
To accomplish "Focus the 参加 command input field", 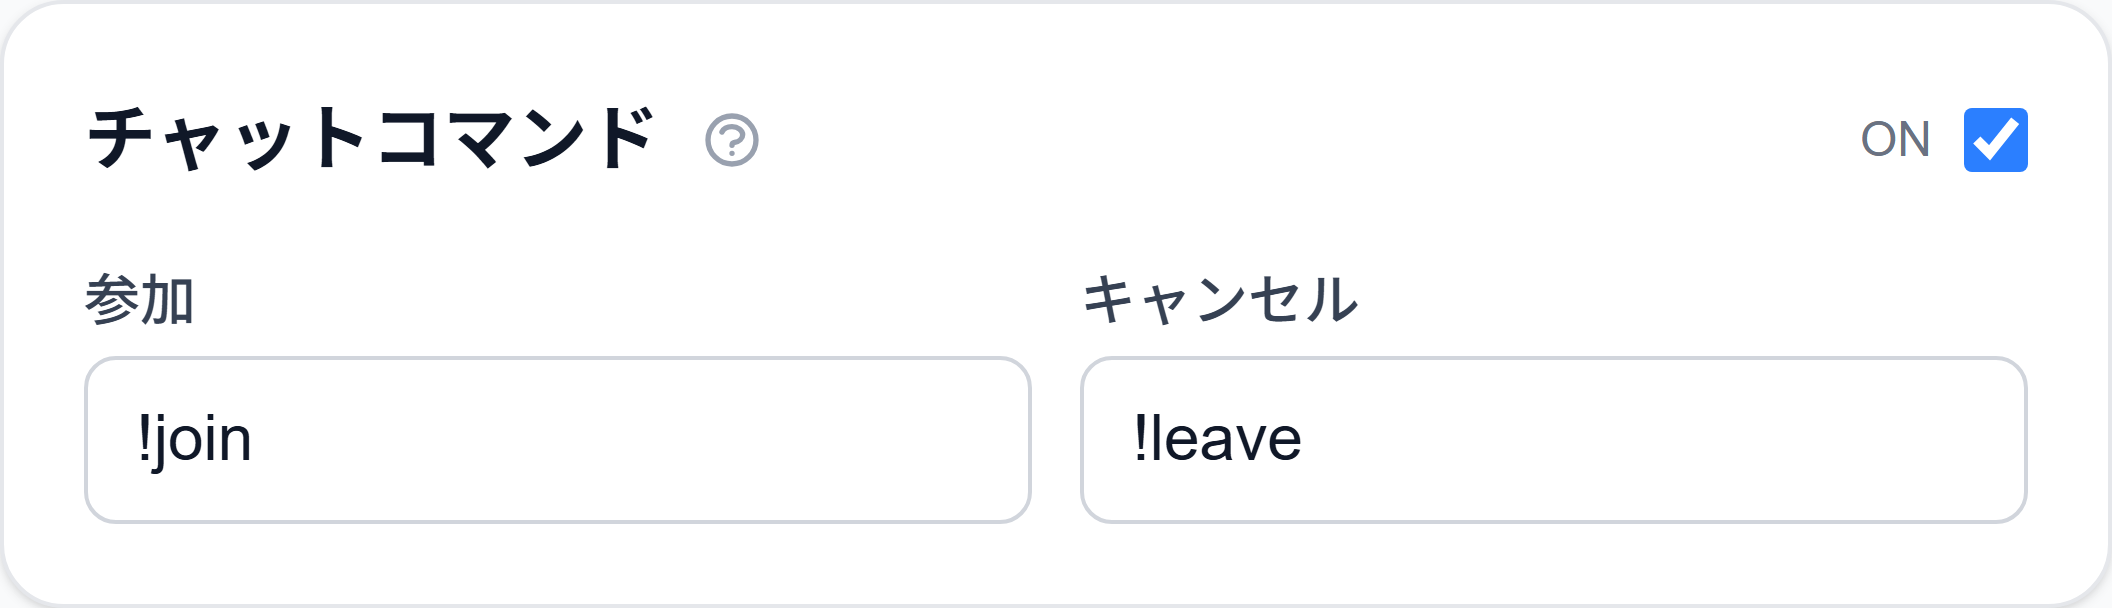I will click(558, 440).
